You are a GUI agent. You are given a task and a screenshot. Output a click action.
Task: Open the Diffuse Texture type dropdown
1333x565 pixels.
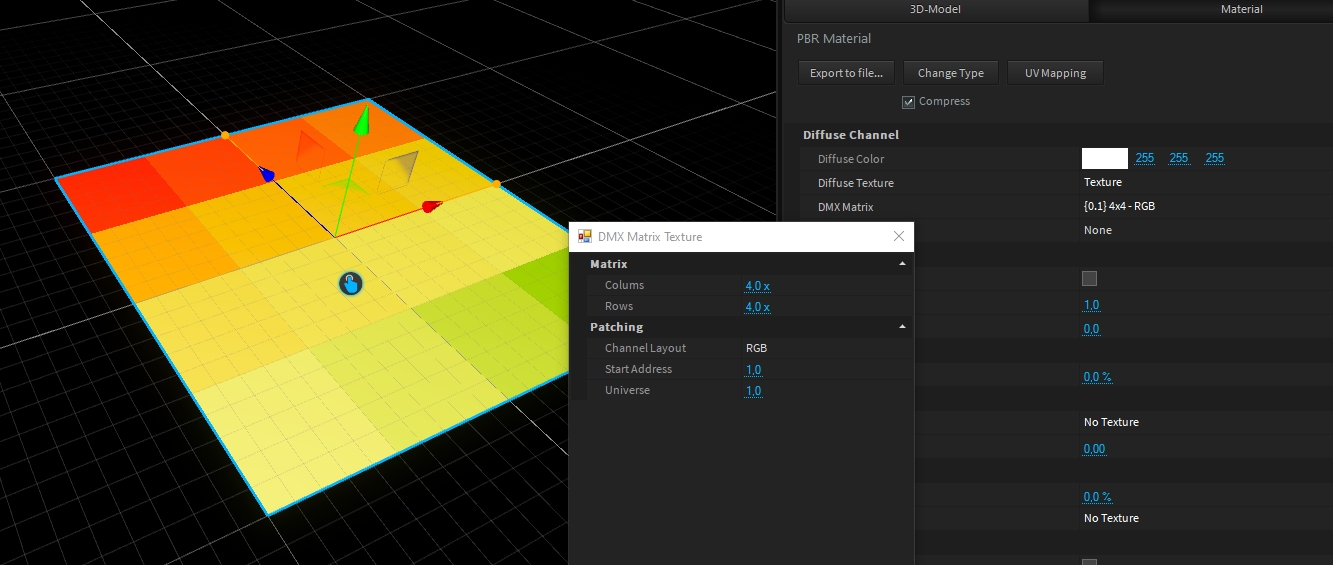coord(1103,183)
